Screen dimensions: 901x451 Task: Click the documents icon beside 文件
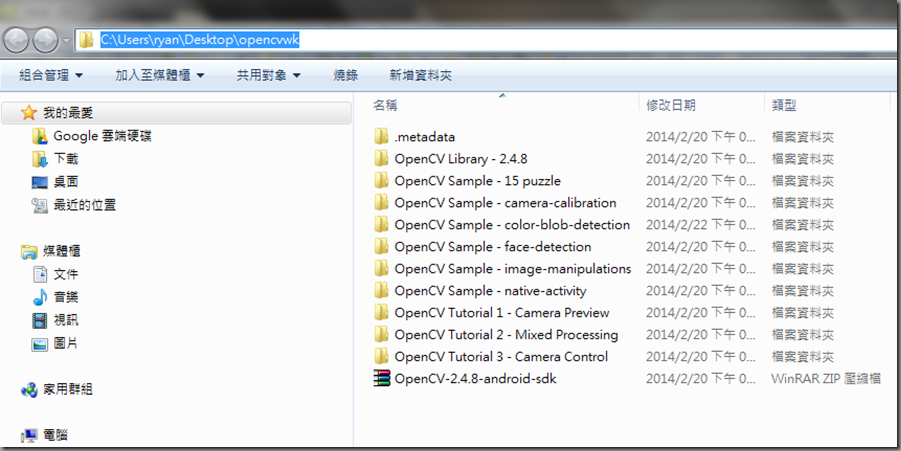tap(40, 275)
